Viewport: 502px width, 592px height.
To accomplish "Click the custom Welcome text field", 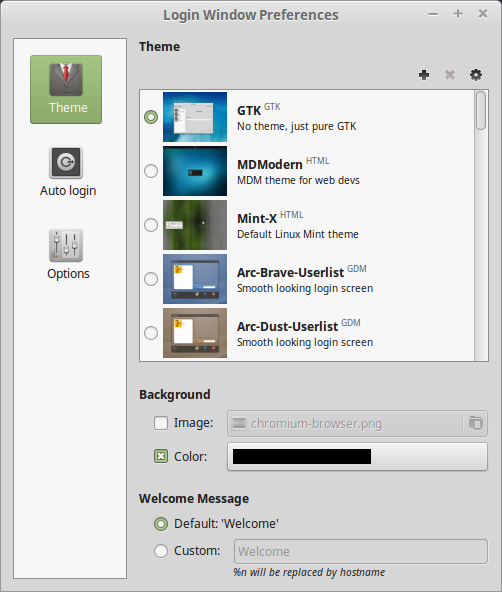I will point(360,552).
